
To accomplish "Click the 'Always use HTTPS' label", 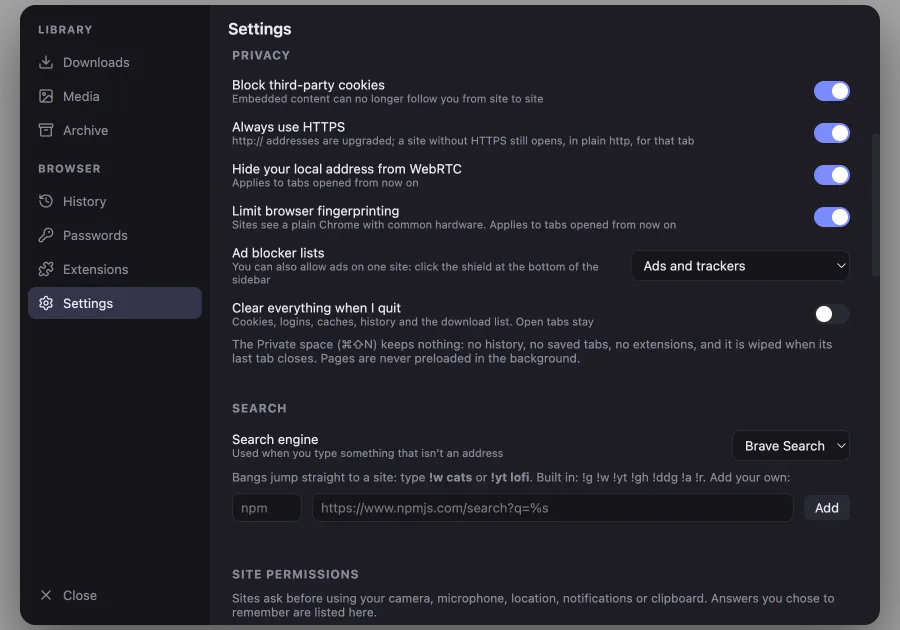I will (x=288, y=127).
